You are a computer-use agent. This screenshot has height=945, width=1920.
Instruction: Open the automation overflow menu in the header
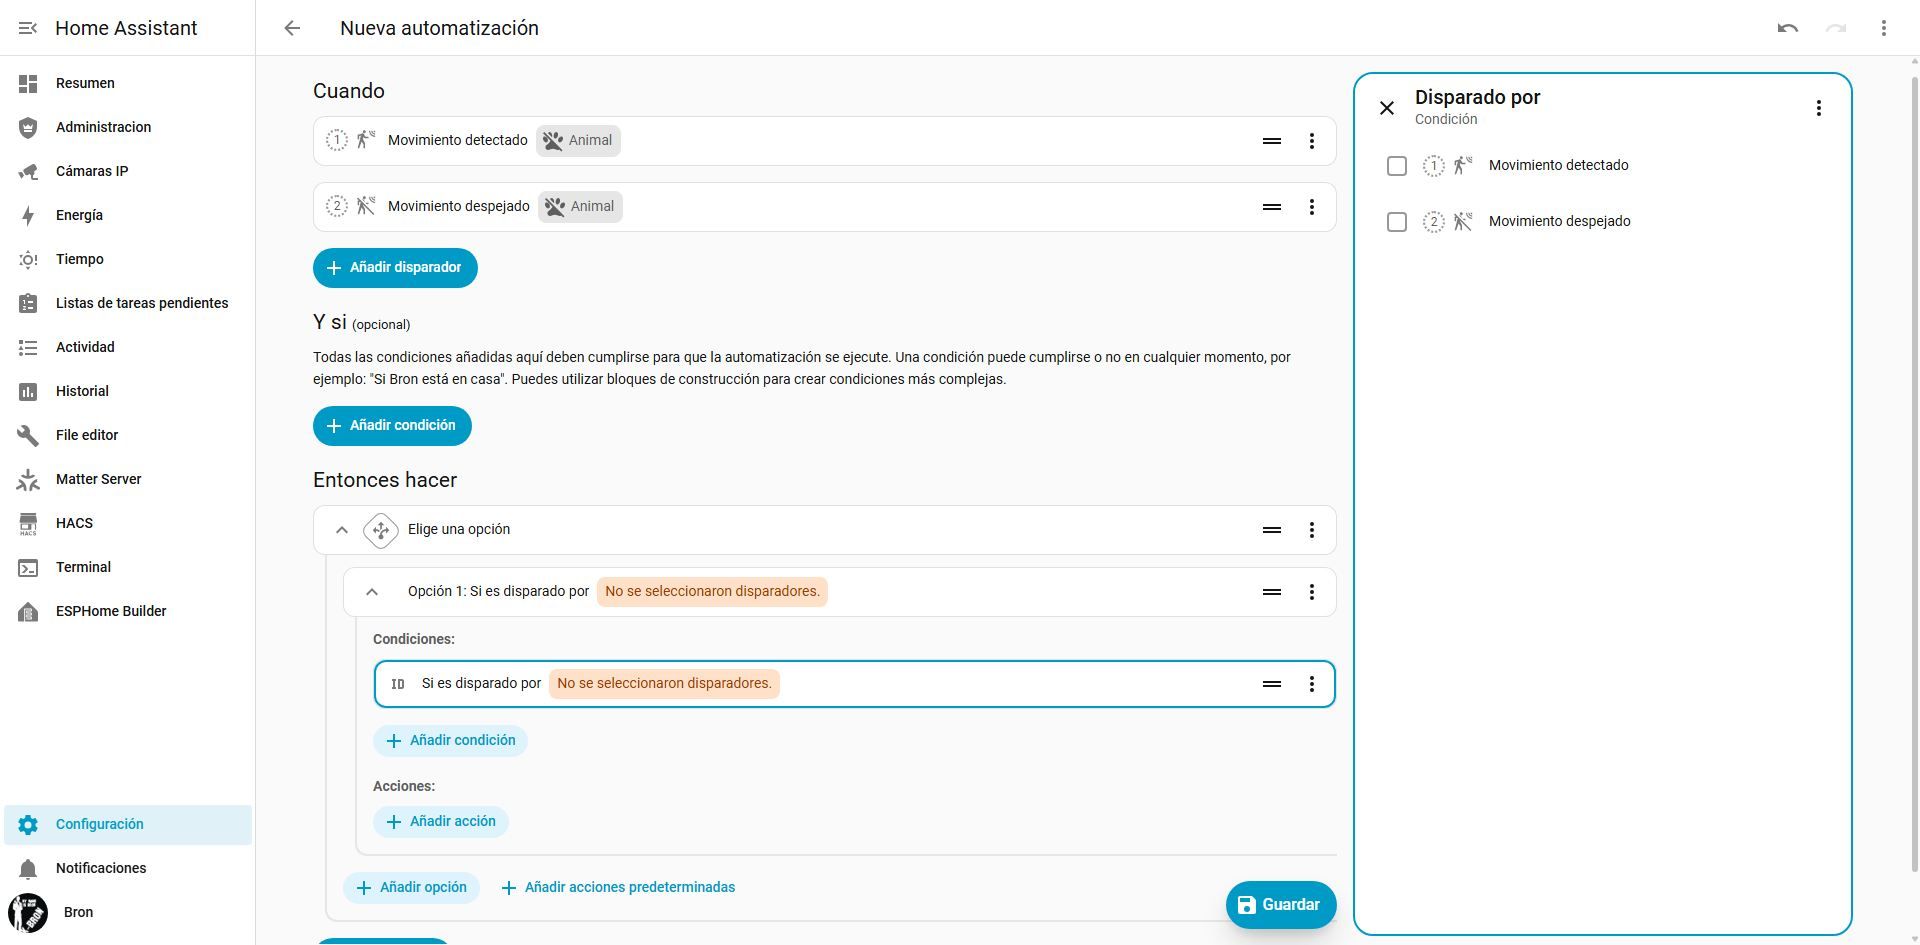point(1884,28)
